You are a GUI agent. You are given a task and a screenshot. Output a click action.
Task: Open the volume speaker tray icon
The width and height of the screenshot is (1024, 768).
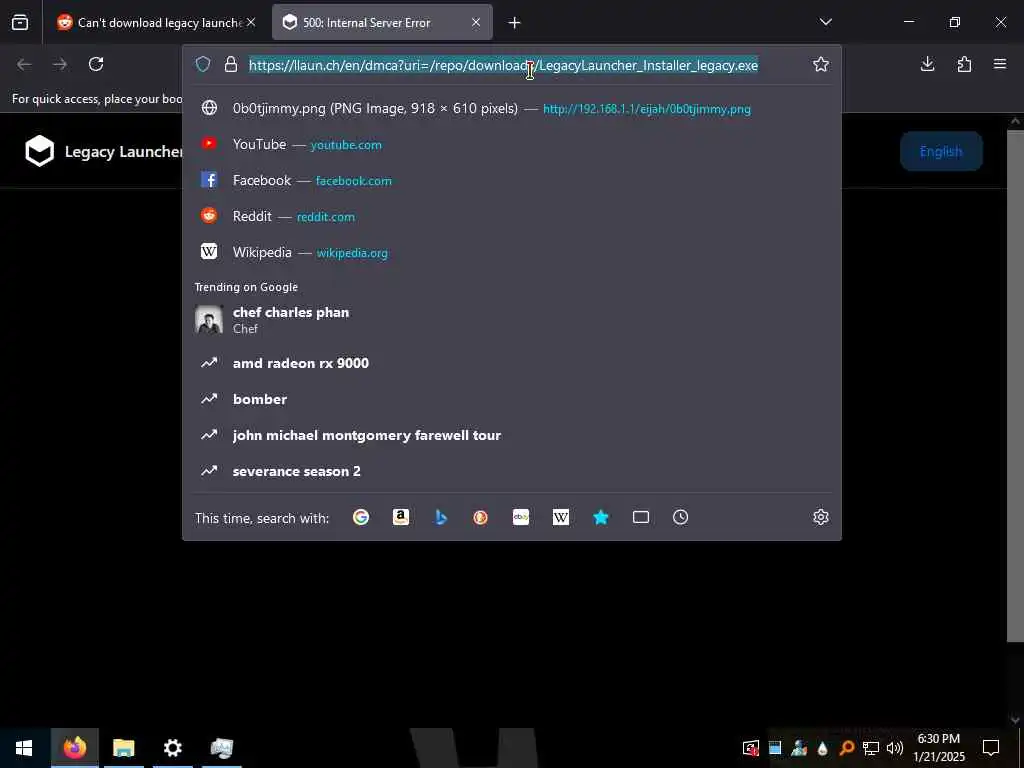(895, 748)
